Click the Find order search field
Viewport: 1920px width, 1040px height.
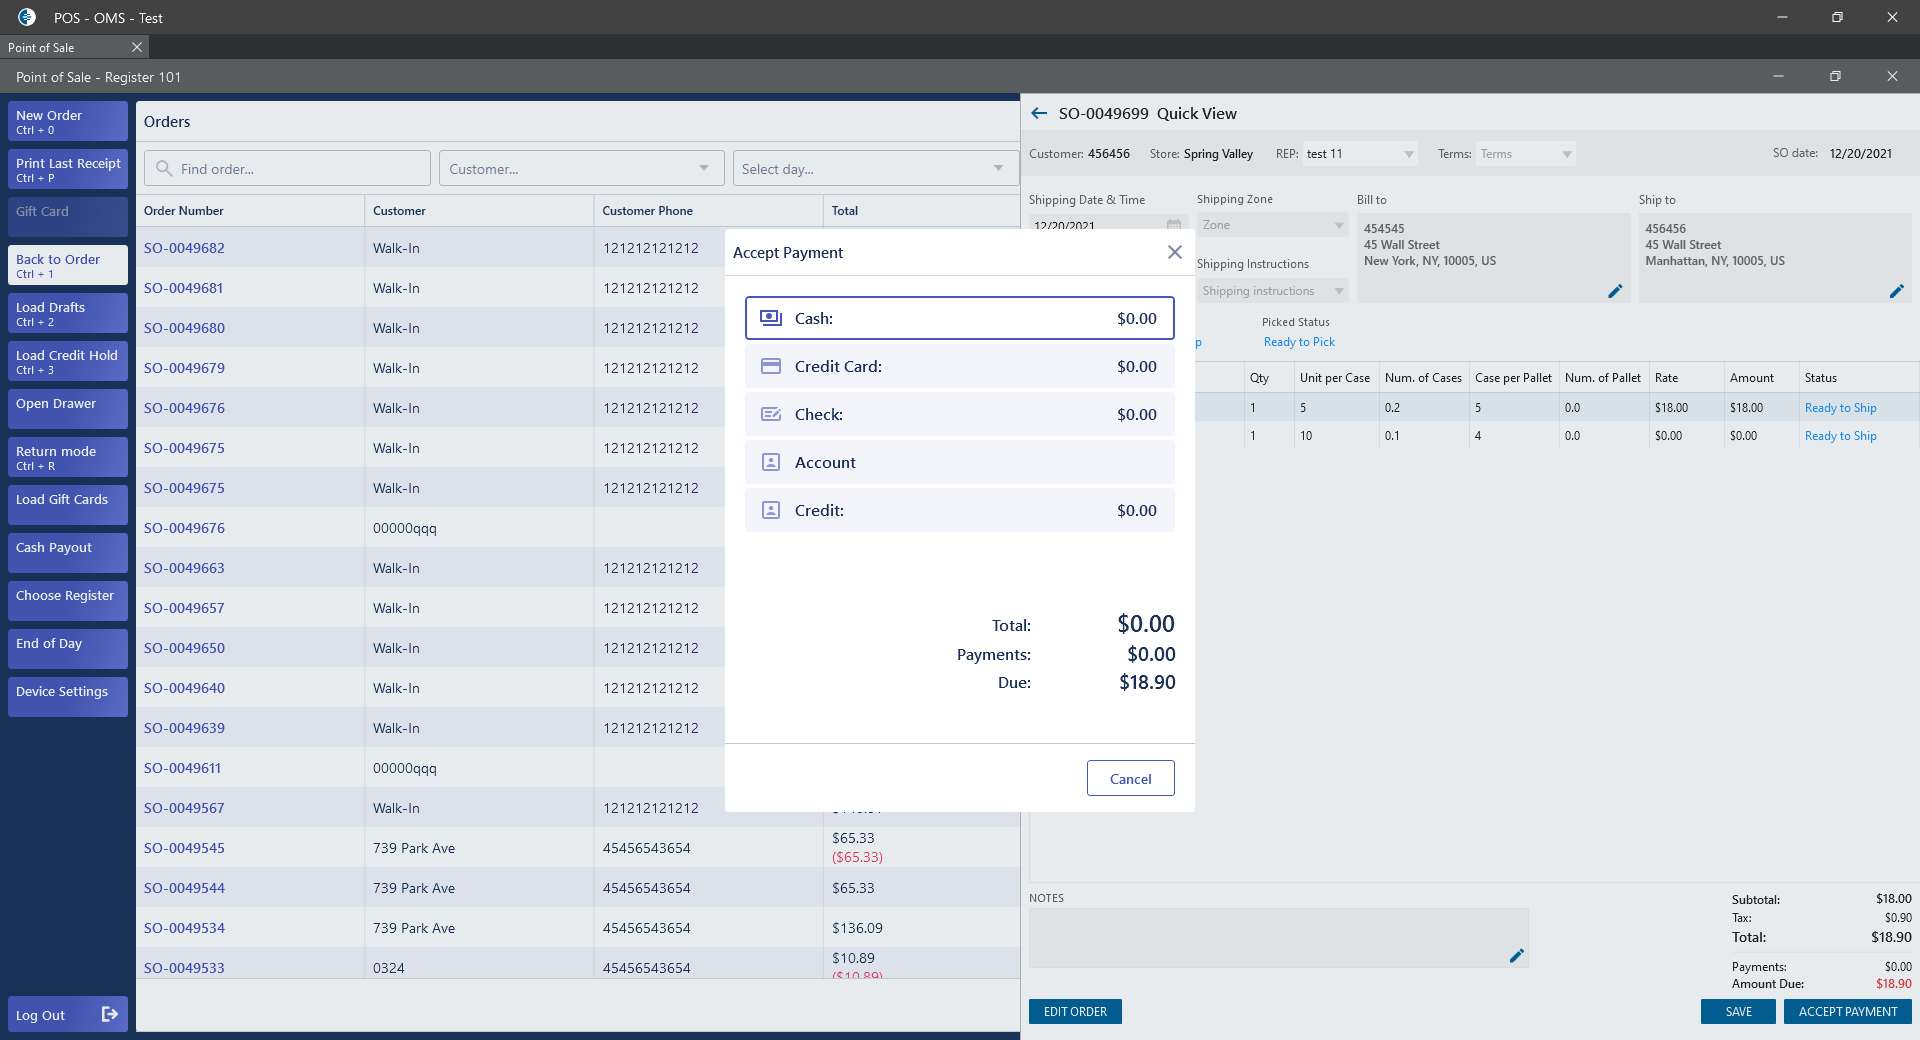tap(288, 169)
